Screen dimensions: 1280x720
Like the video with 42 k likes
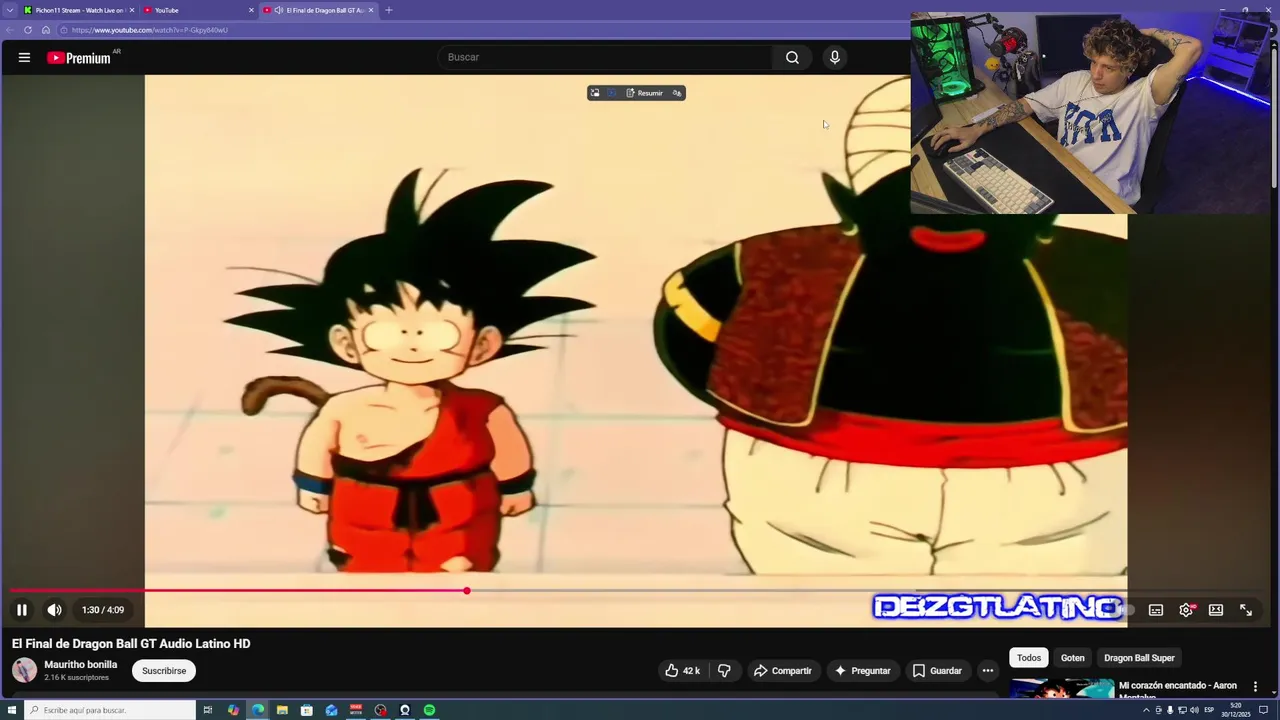[x=683, y=671]
